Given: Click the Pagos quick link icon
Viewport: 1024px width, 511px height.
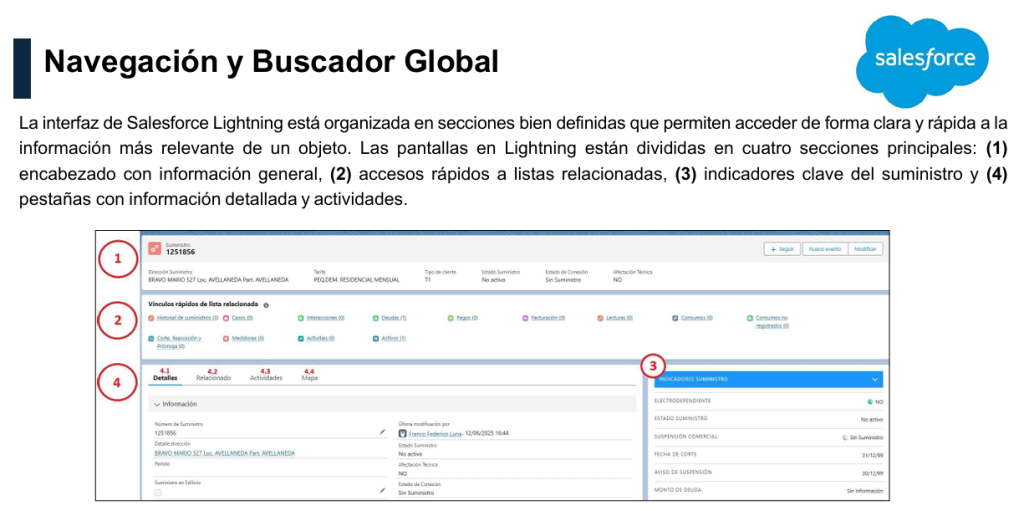Looking at the screenshot, I should tap(451, 318).
